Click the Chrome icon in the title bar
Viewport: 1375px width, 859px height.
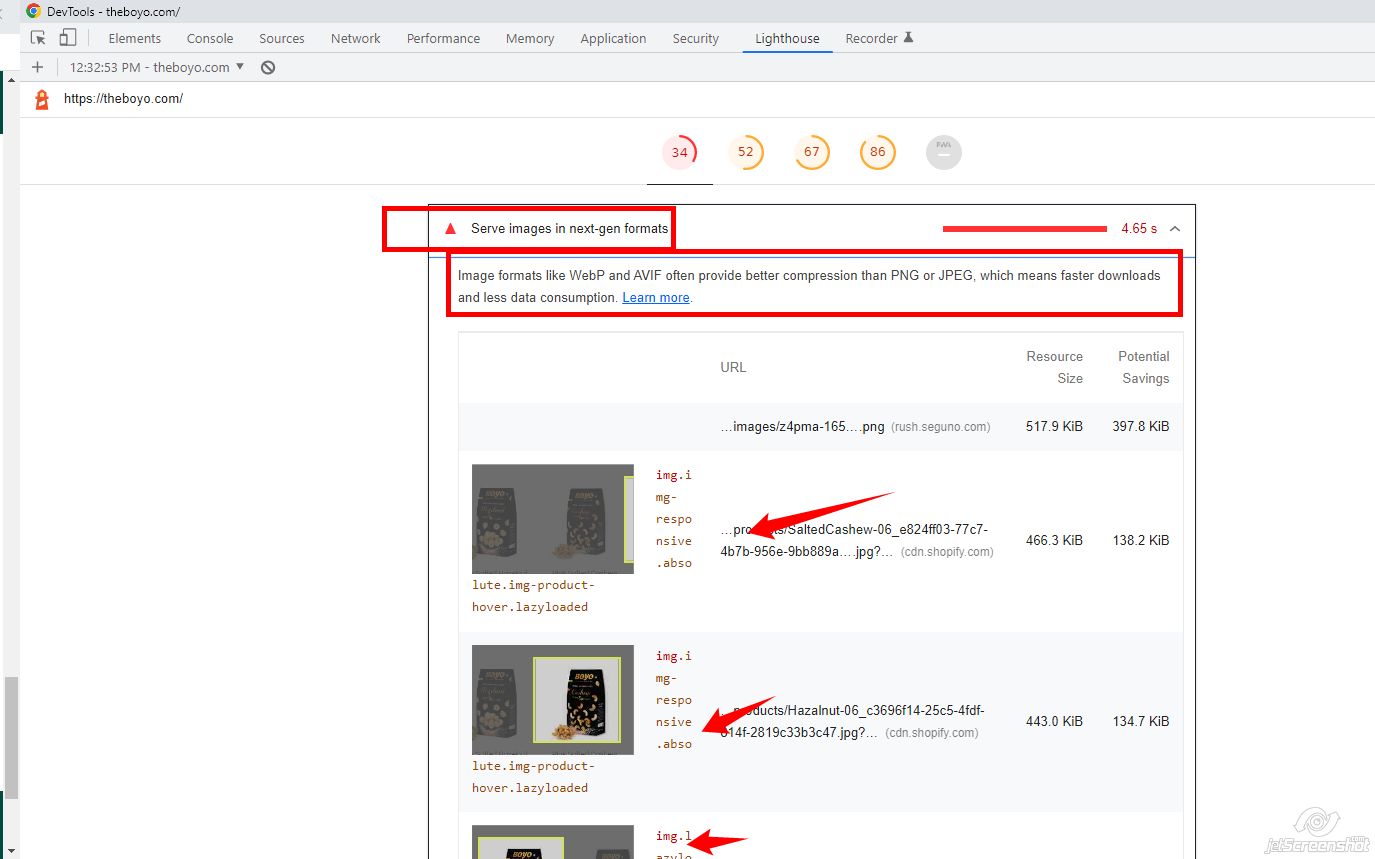34,11
